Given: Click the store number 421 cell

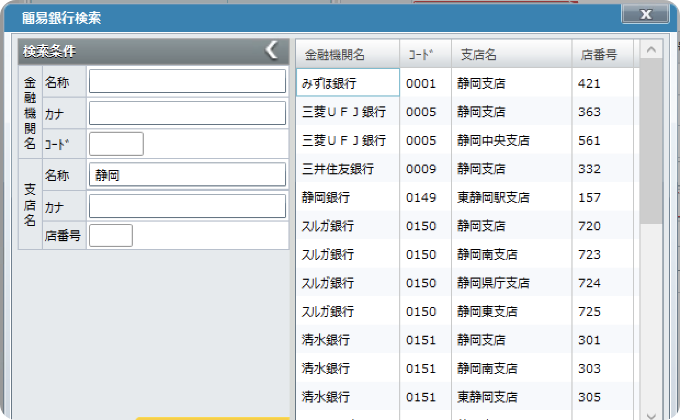Looking at the screenshot, I should 603,83.
